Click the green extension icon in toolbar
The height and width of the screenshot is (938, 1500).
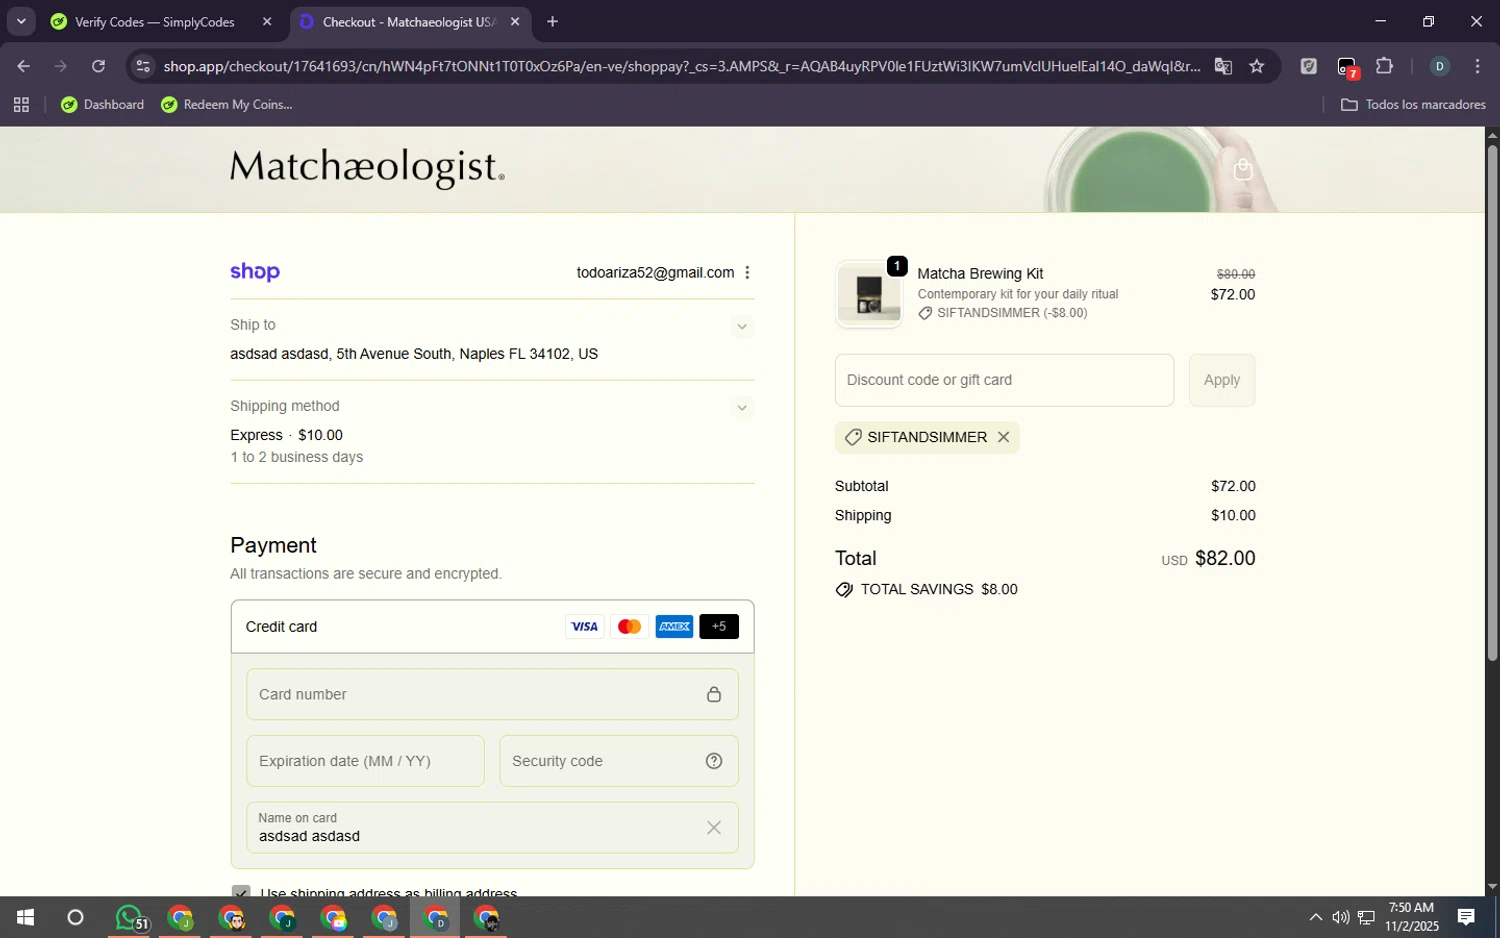click(1308, 66)
